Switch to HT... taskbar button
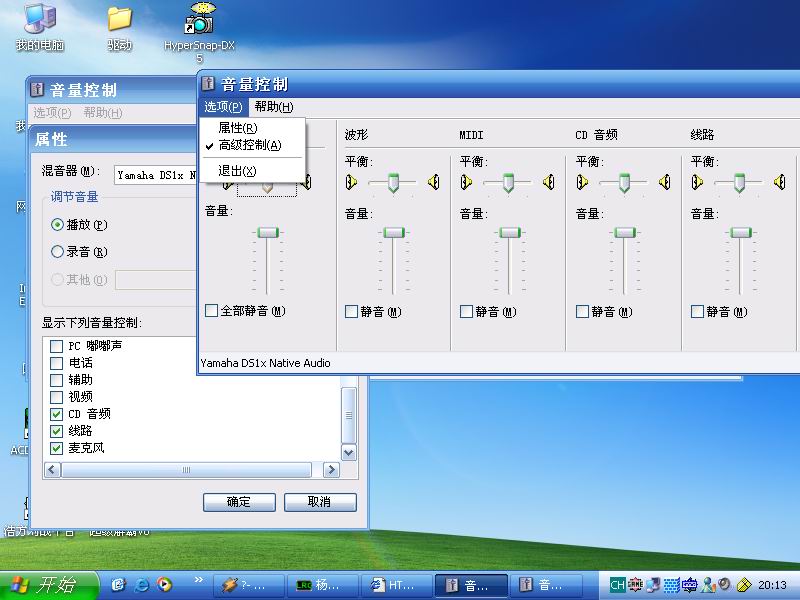The image size is (800, 600). tap(396, 585)
